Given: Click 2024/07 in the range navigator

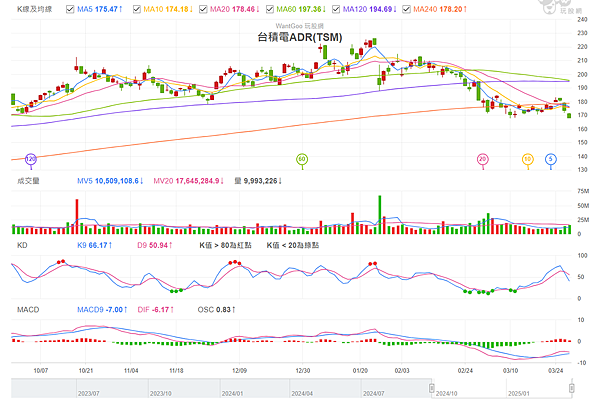Looking at the screenshot, I should click(x=373, y=394).
